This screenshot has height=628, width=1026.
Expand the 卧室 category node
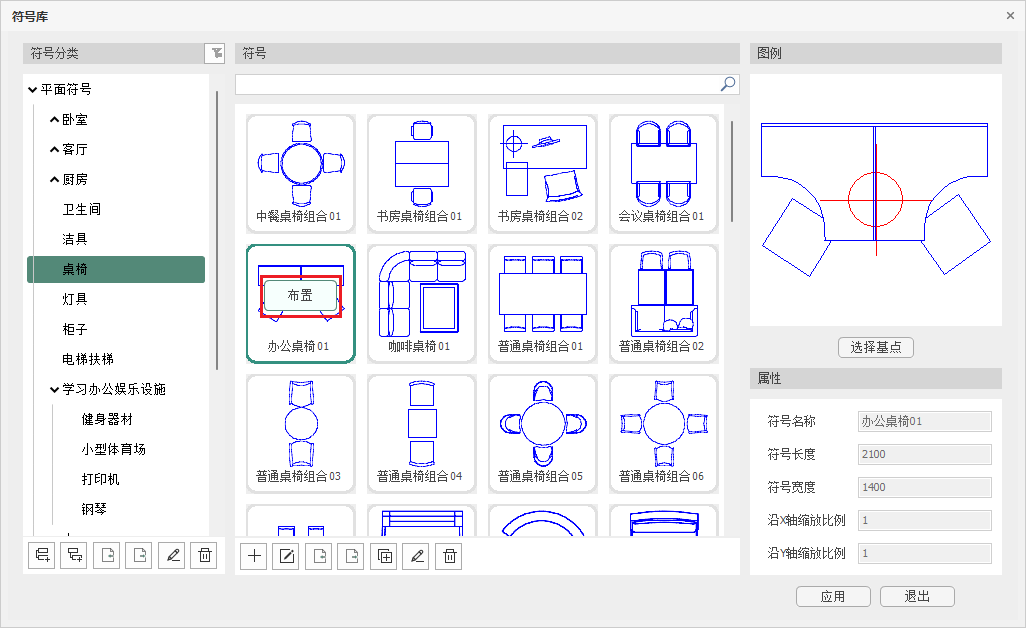54,120
